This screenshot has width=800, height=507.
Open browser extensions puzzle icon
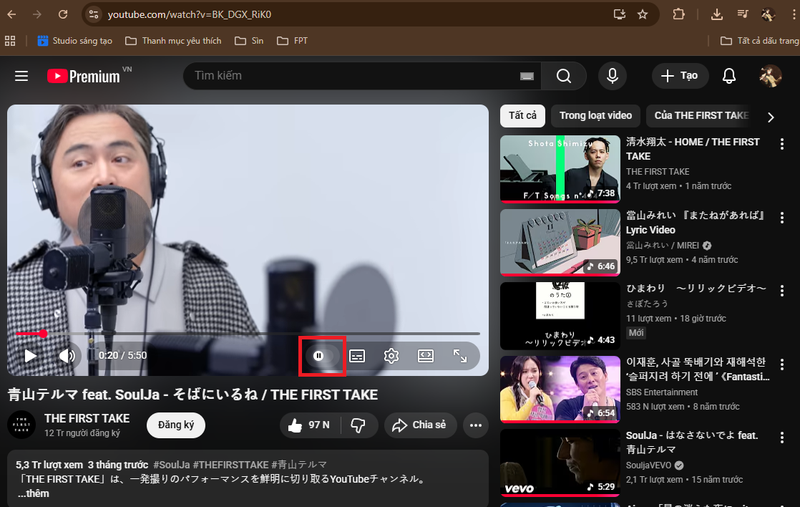click(679, 14)
